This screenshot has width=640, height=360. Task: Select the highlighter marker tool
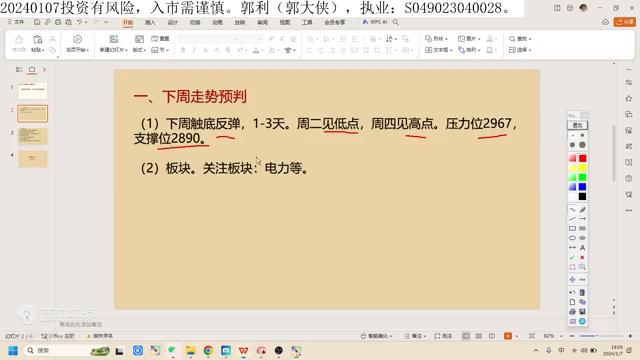tap(582, 209)
